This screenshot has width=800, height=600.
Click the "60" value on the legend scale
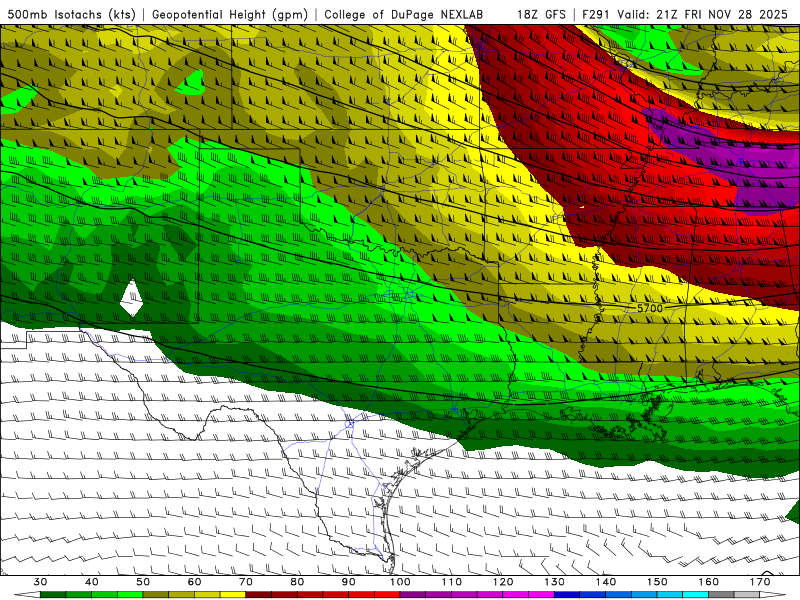194,582
